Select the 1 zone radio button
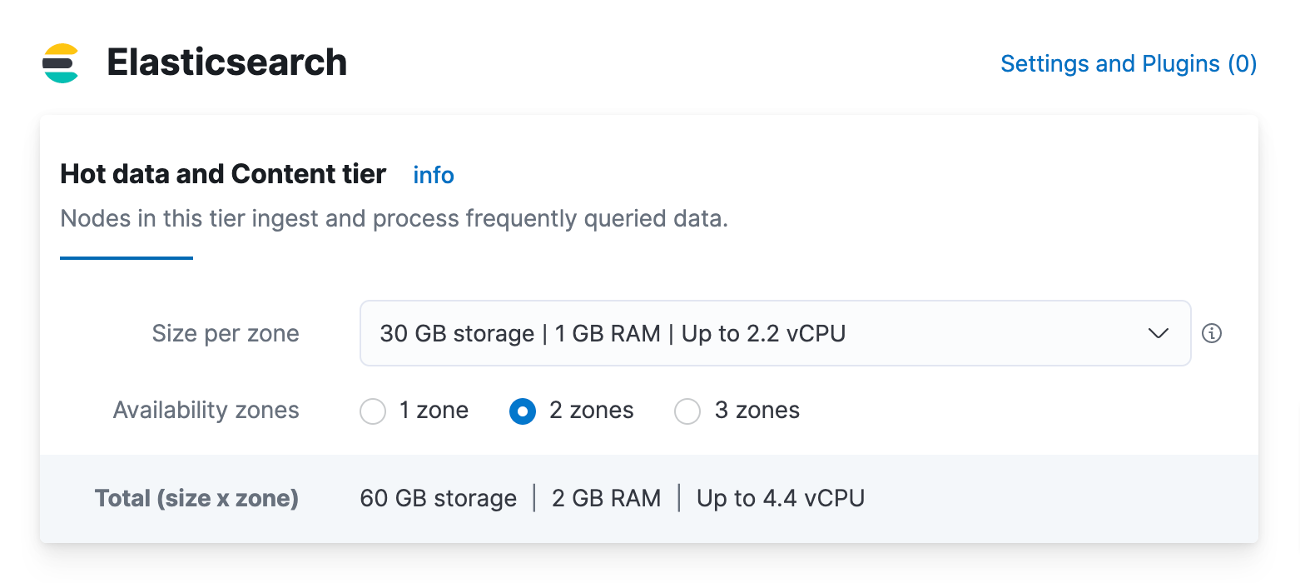The image size is (1300, 583). click(373, 411)
